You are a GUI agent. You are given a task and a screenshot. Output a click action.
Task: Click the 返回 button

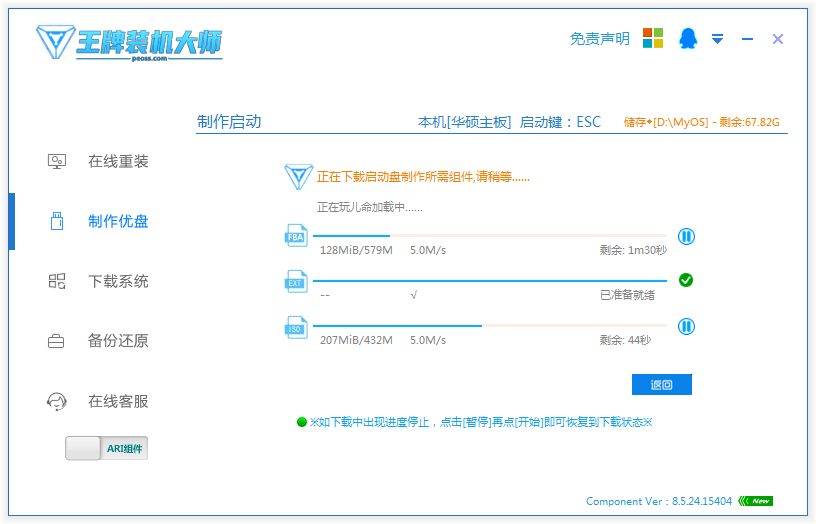(662, 385)
